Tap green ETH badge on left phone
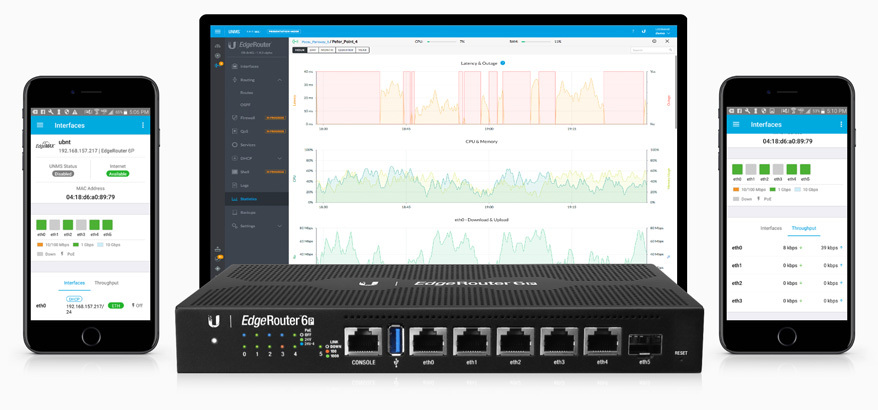Image resolution: width=878 pixels, height=410 pixels. coord(116,305)
